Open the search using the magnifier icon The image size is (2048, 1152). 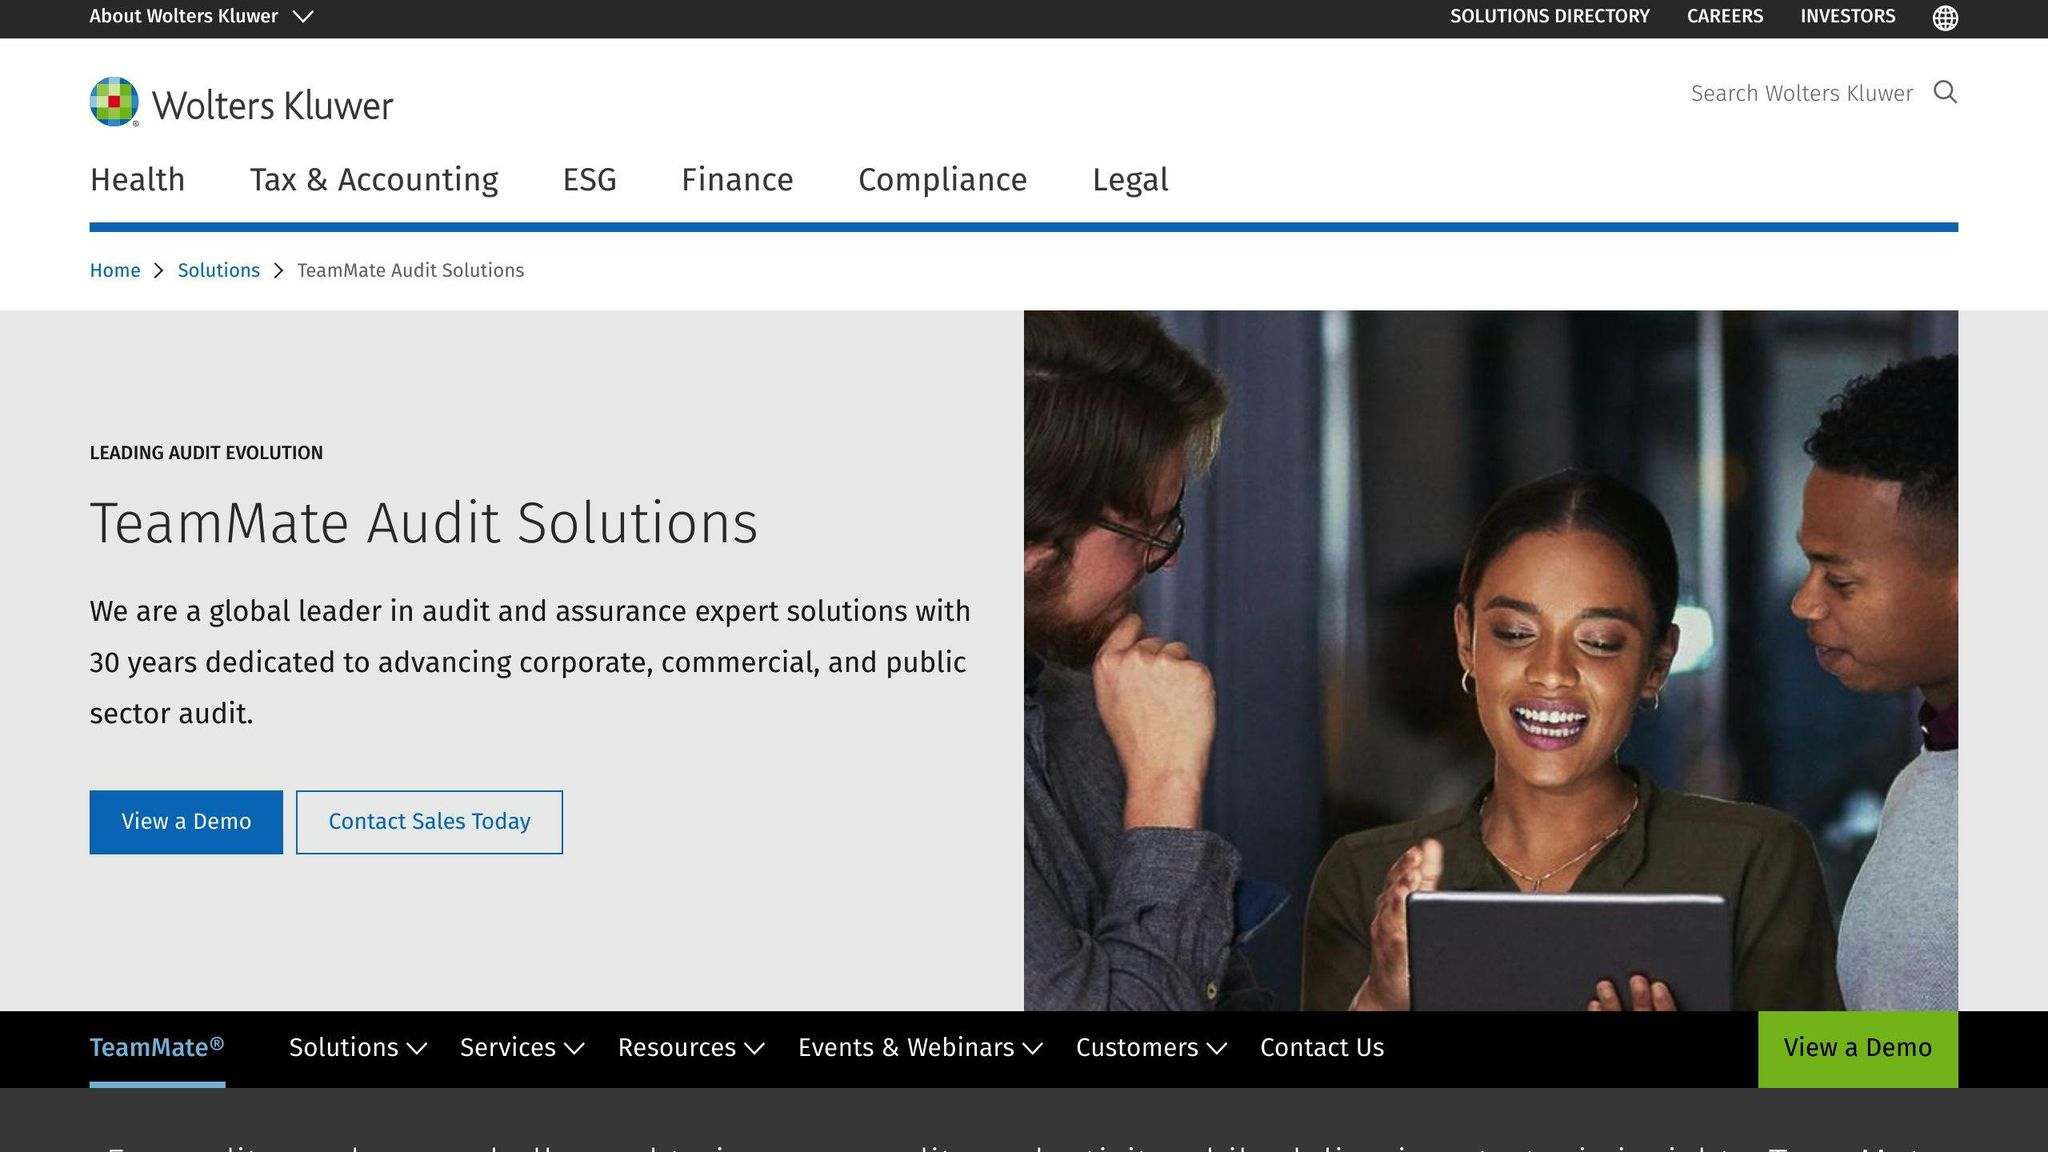point(1945,92)
